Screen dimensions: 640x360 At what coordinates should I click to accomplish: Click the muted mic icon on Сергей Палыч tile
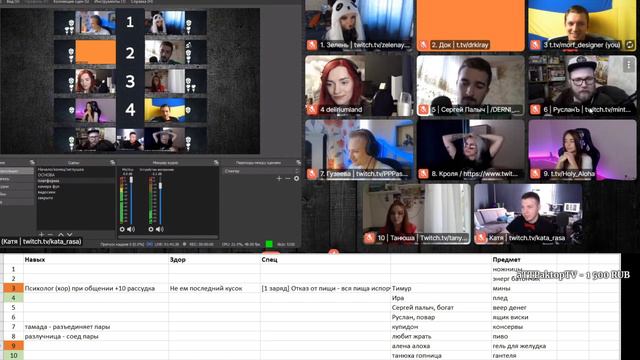coord(423,109)
